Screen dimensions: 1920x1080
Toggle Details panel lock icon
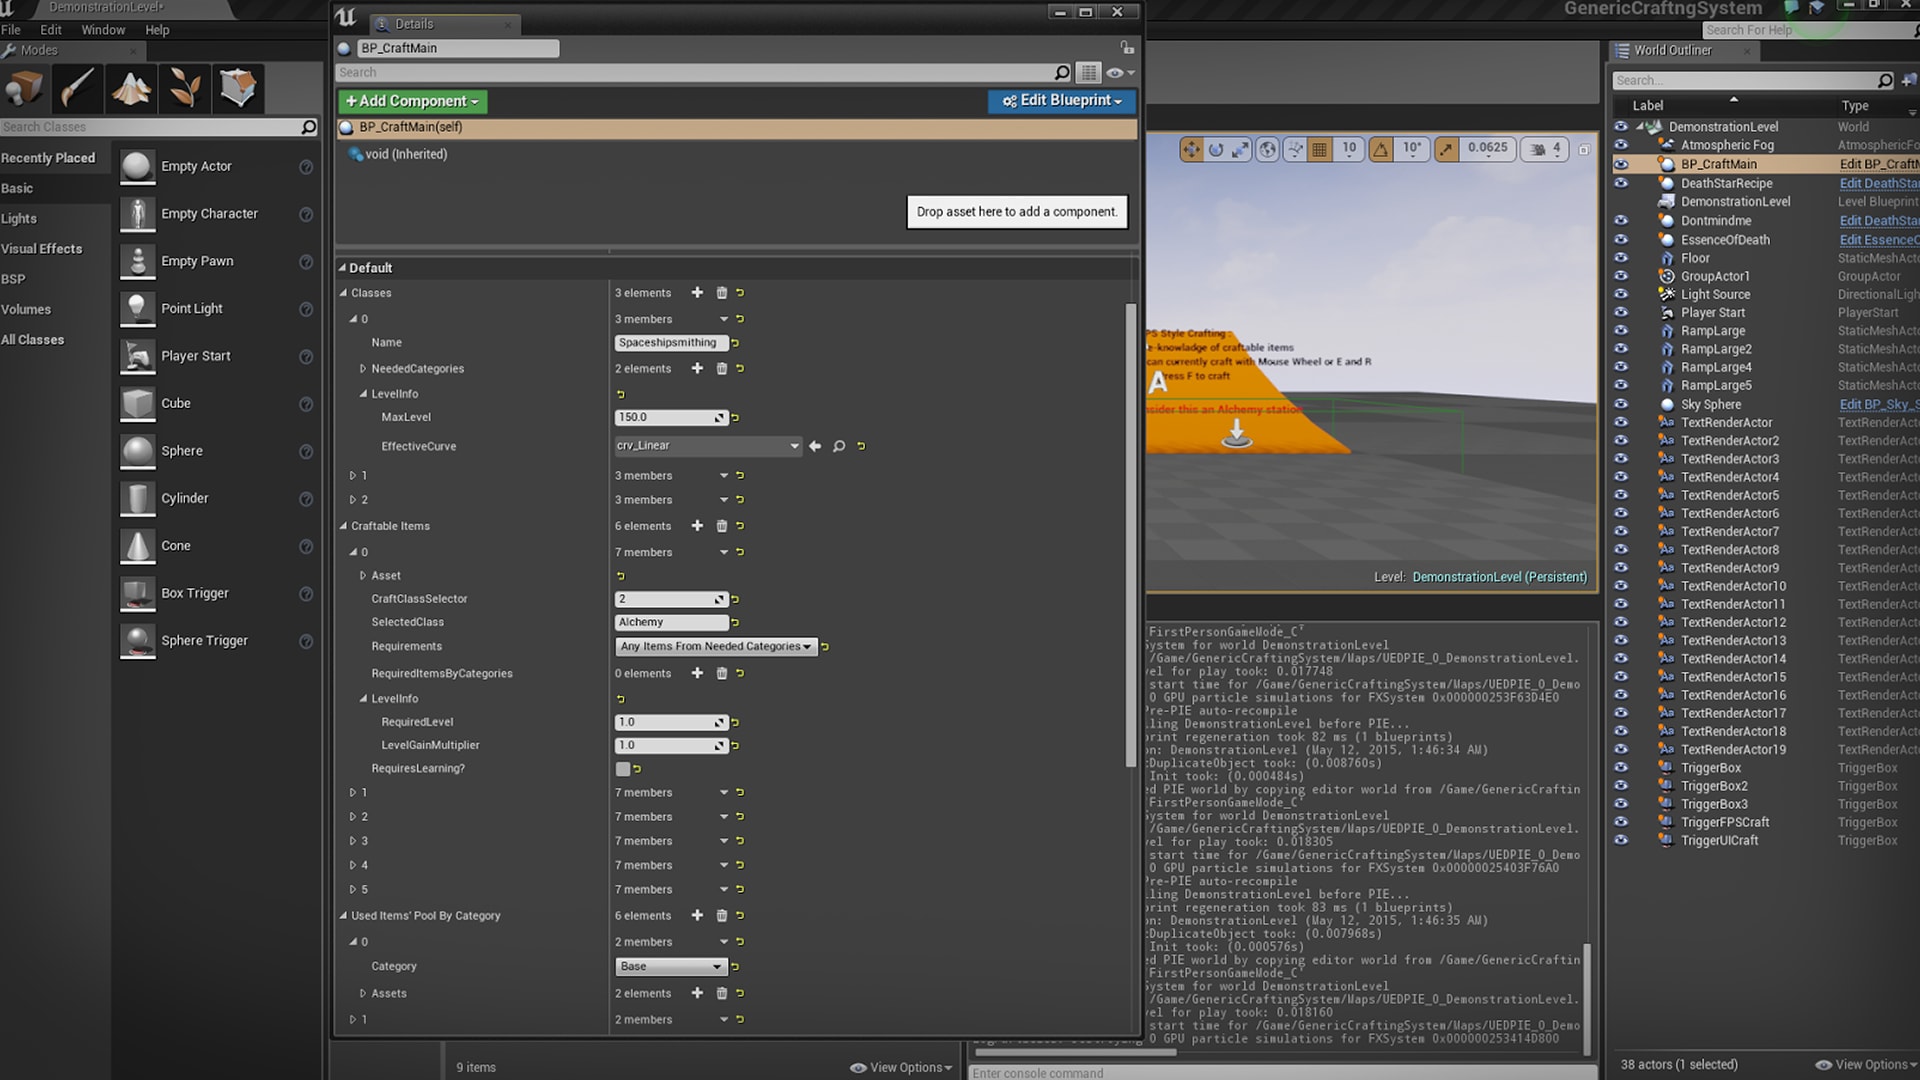[1127, 48]
